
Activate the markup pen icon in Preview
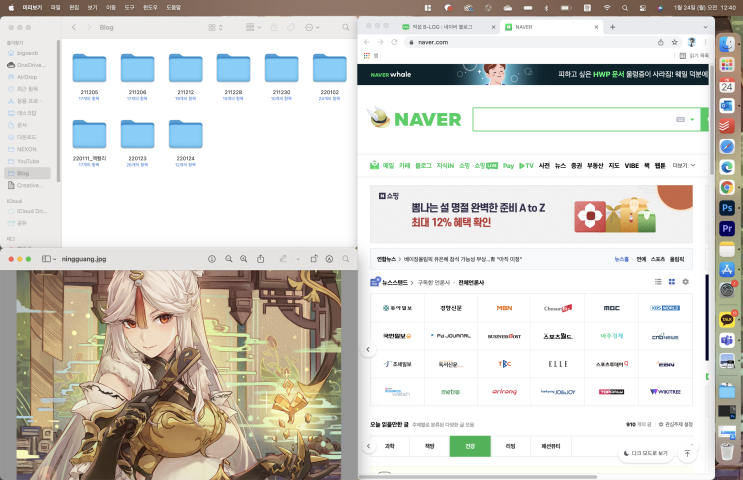pos(283,259)
